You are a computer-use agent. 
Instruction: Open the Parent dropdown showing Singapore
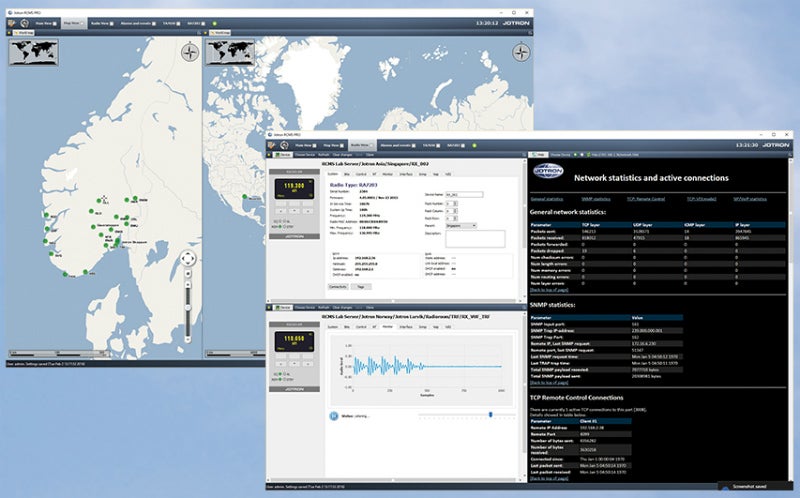(460, 225)
